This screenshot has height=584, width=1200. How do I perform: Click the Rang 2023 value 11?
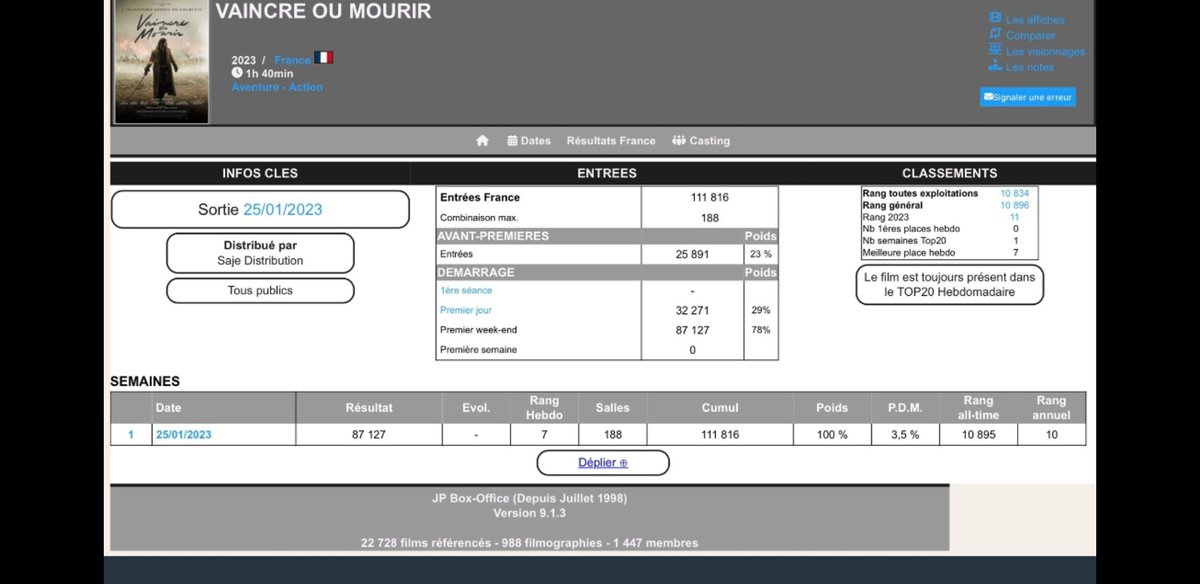[x=1014, y=217]
